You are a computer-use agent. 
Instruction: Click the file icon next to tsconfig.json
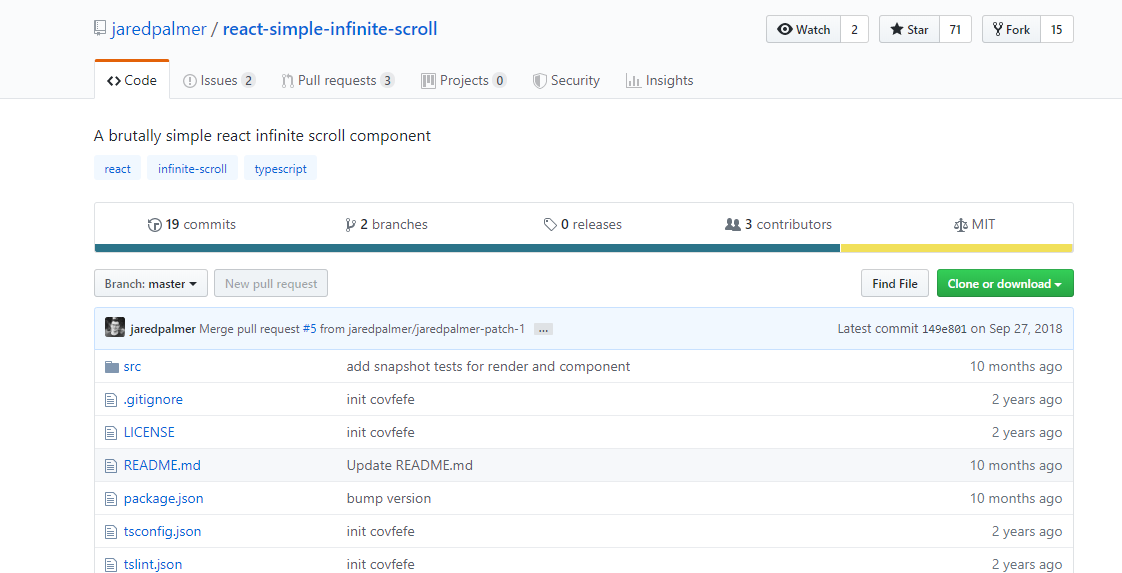pos(111,532)
